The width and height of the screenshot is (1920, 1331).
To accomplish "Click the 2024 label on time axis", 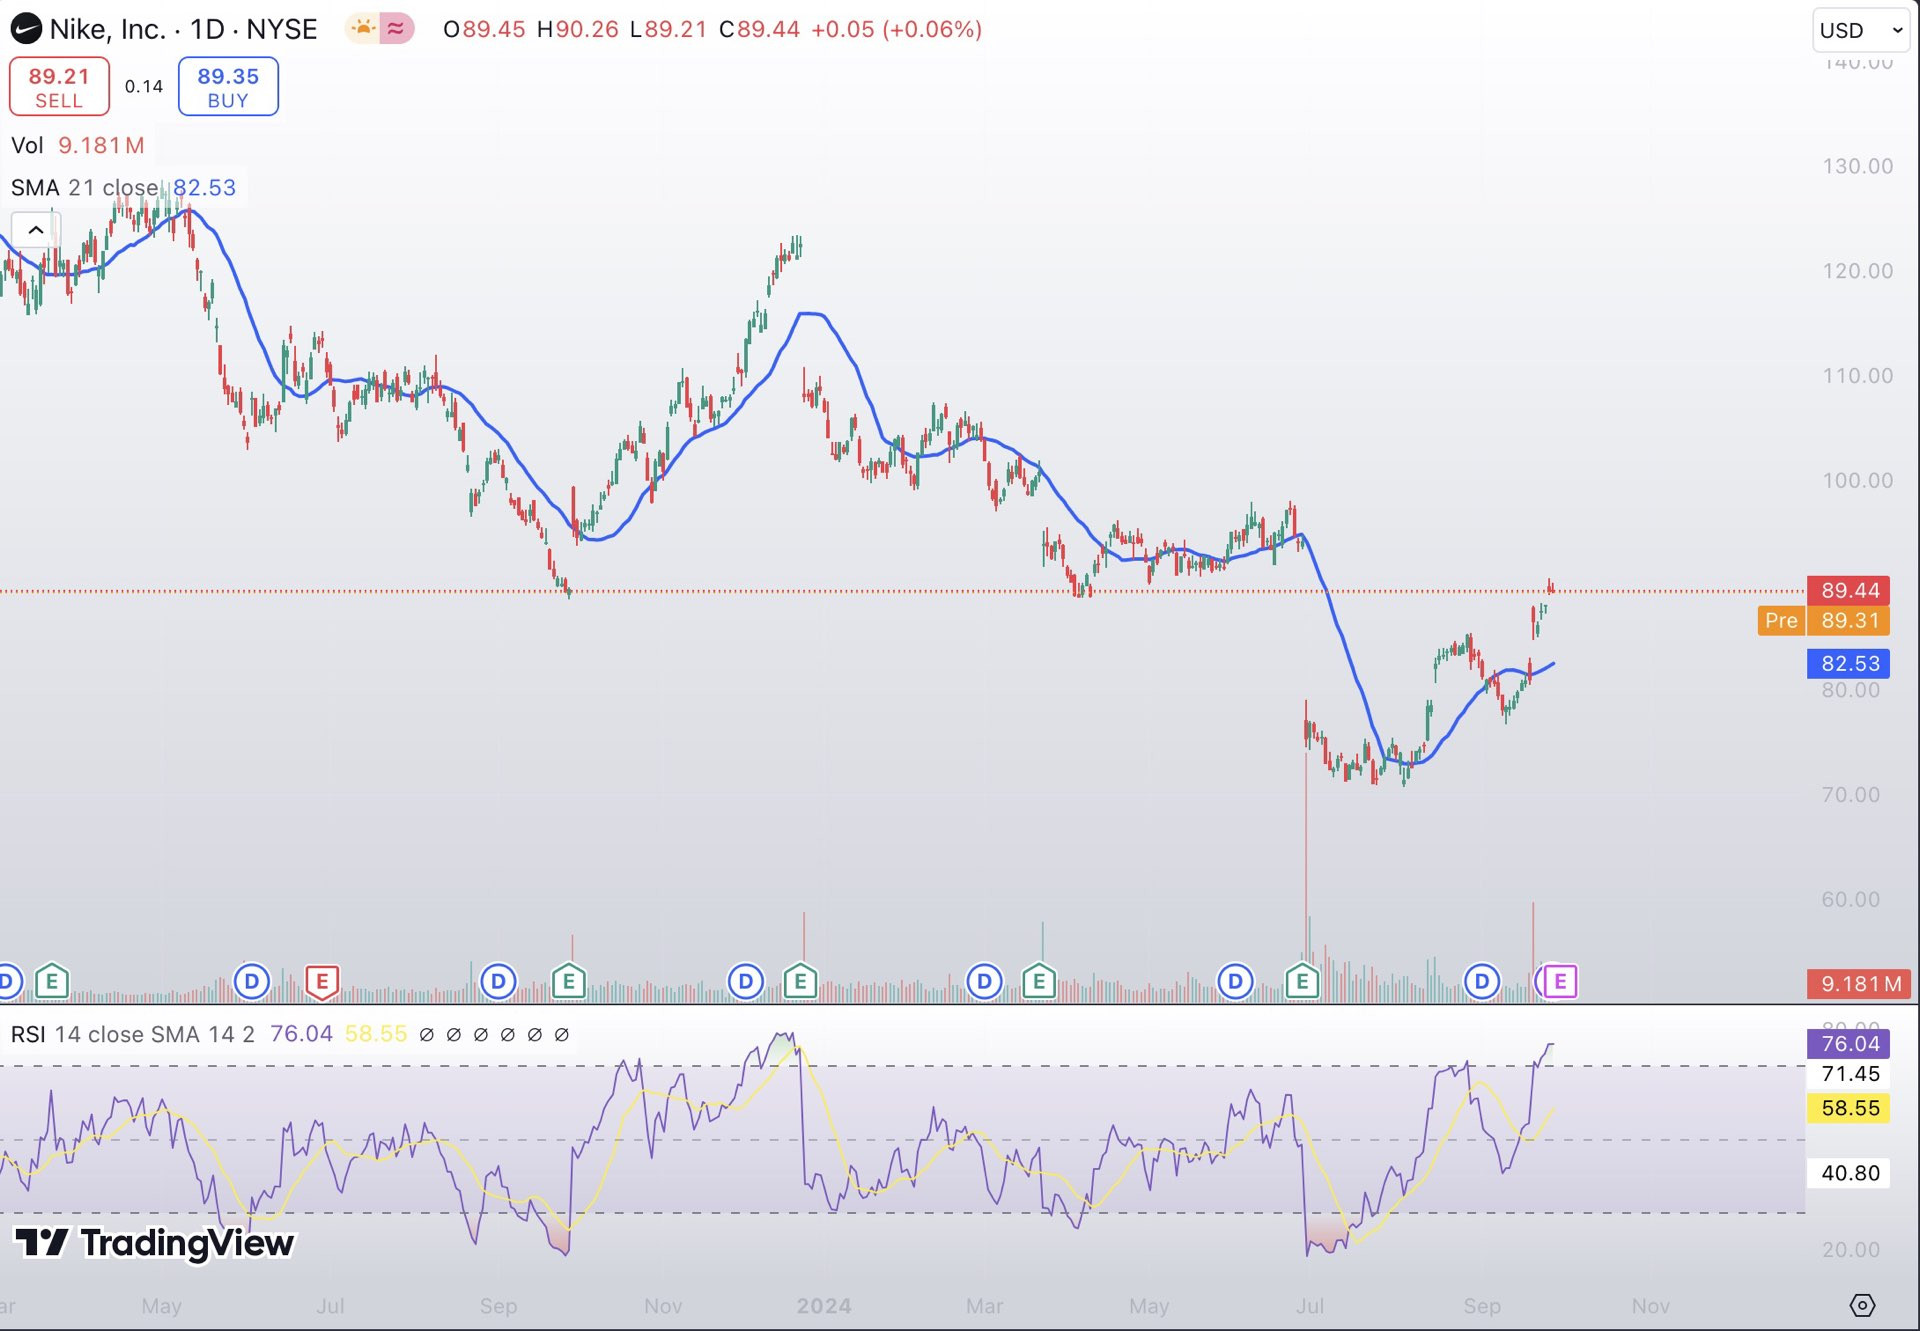I will (824, 1306).
